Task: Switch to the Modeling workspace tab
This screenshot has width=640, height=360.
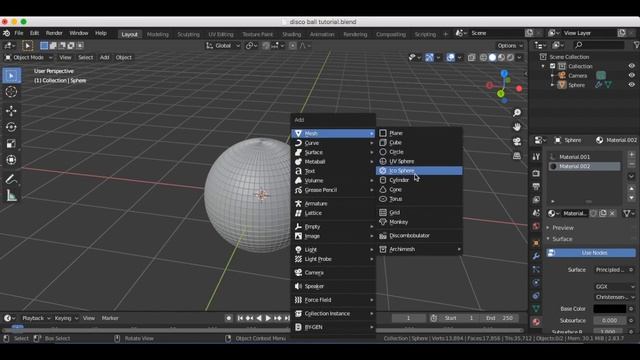Action: (x=158, y=34)
